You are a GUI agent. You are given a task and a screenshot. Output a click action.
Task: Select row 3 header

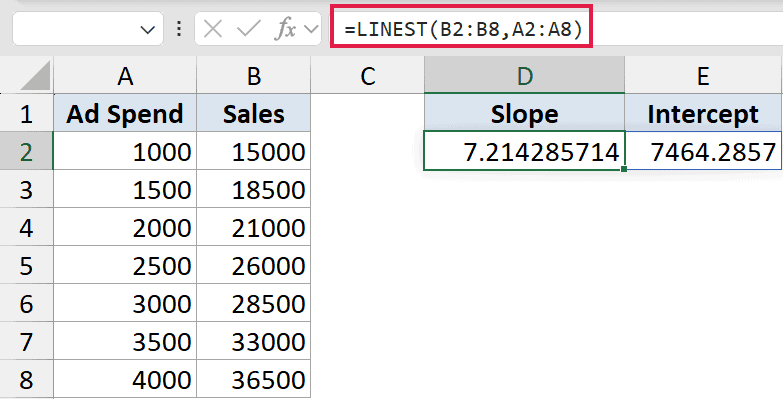coord(26,189)
